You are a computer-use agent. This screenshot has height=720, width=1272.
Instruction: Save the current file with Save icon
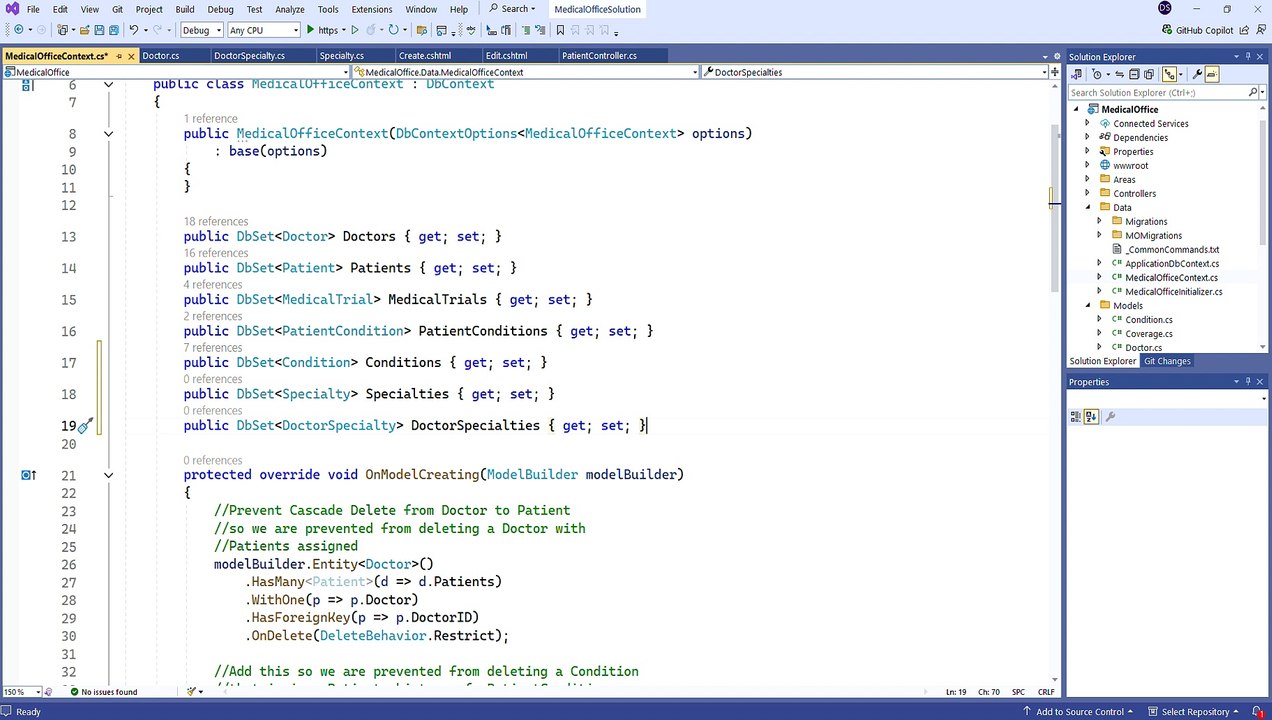coord(99,30)
